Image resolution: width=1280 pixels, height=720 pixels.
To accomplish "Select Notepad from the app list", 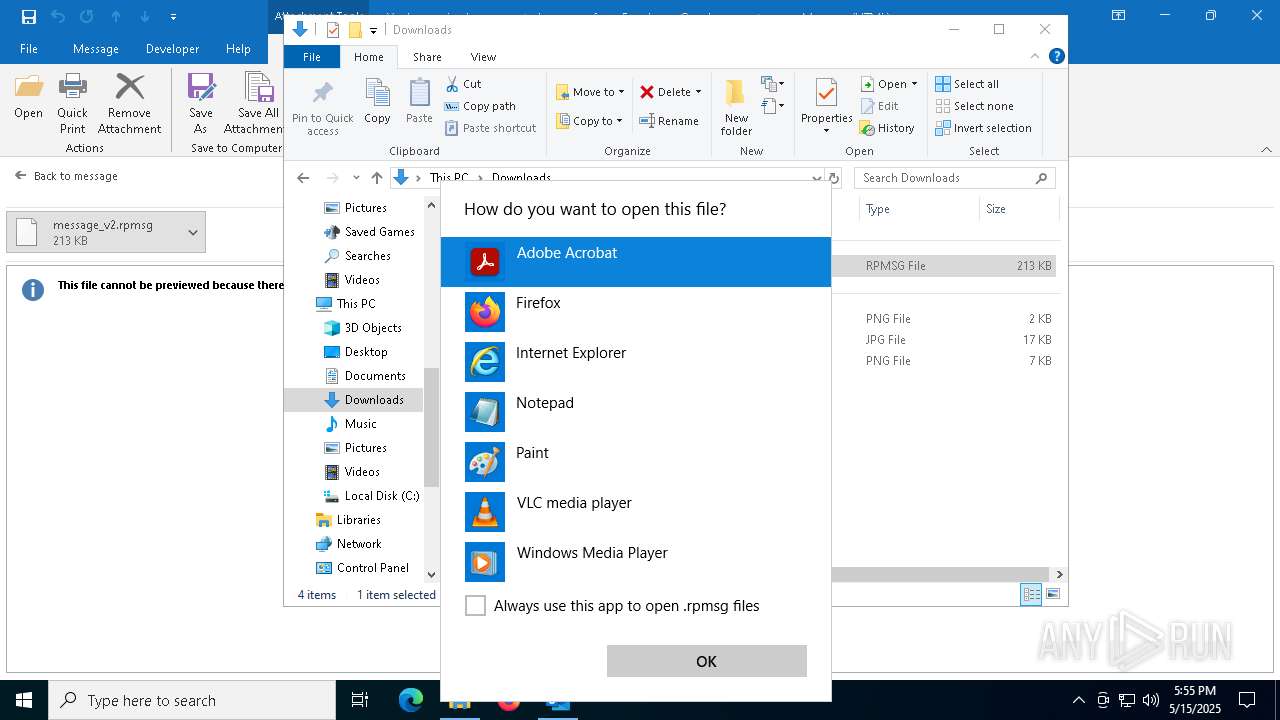I will pyautogui.click(x=635, y=412).
